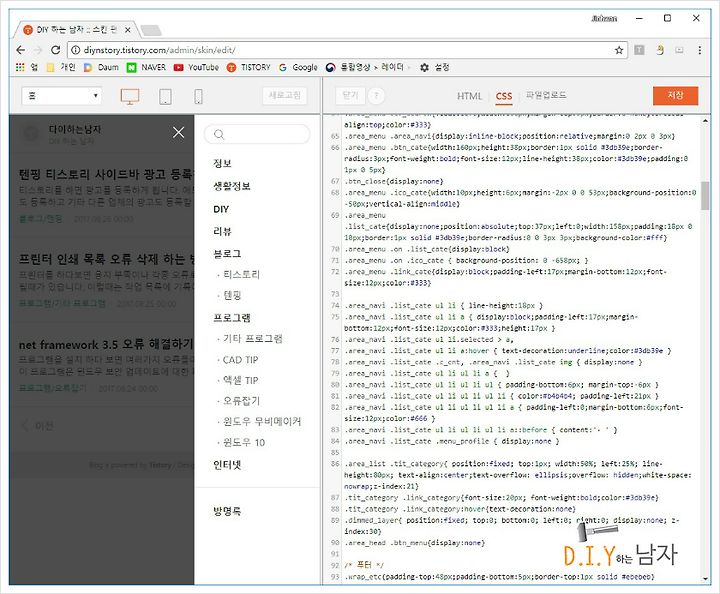Image resolution: width=720 pixels, height=594 pixels.
Task: Switch to desktop monitor preview
Action: (x=130, y=96)
